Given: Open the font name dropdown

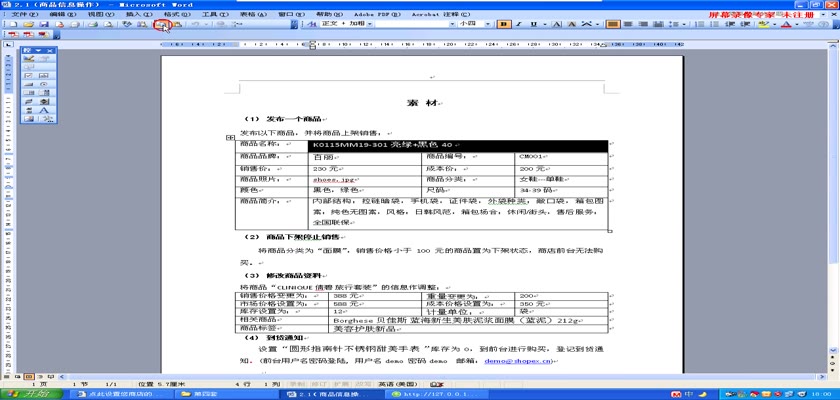Looking at the screenshot, I should 453,24.
